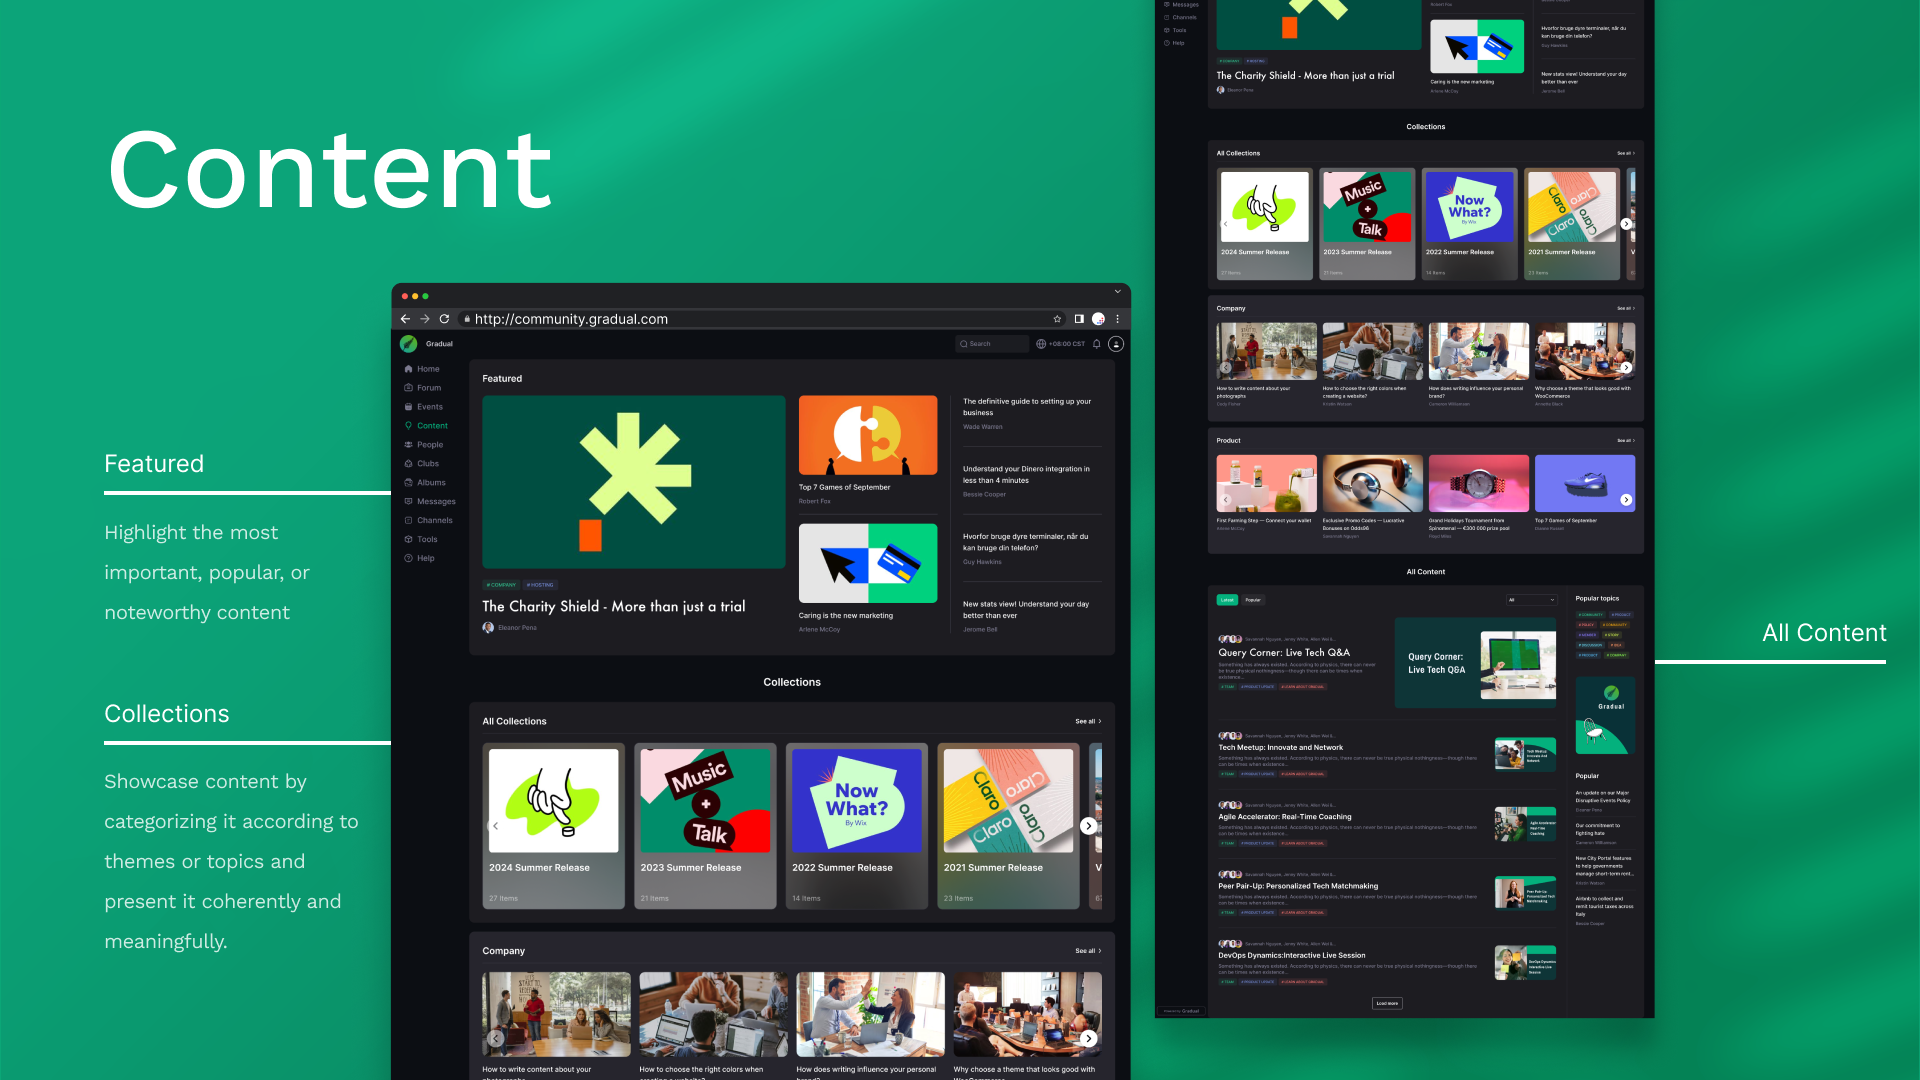Click See all for All Collections
Screen dimensions: 1920x1080
pyautogui.click(x=1087, y=721)
